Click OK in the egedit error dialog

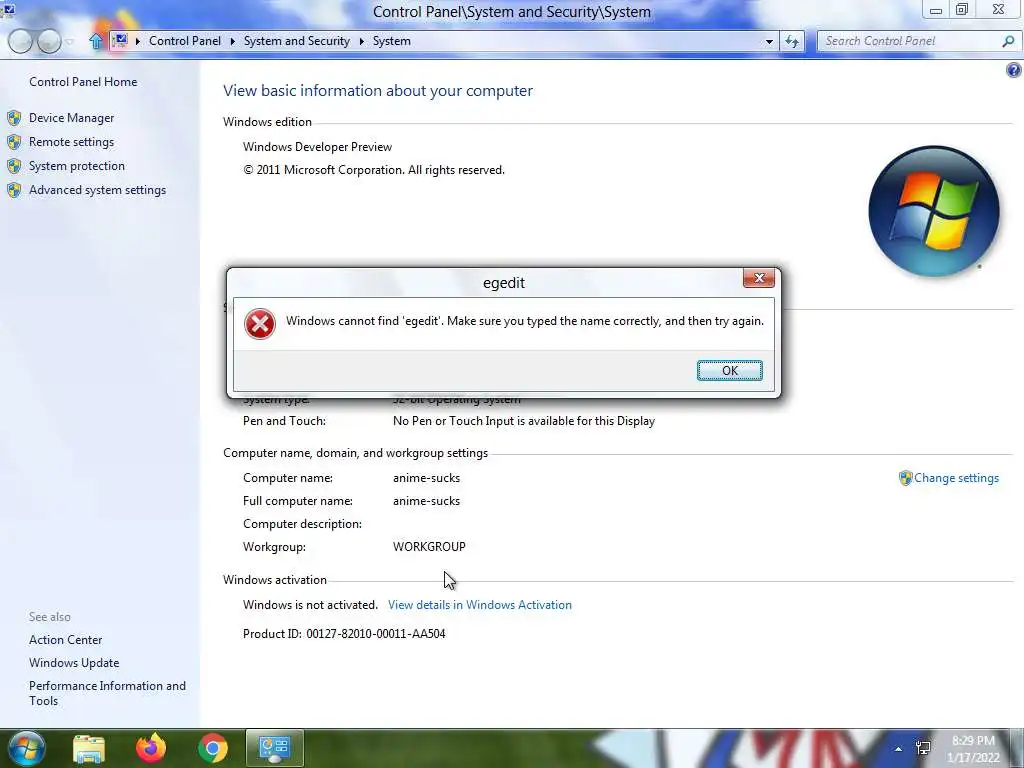coord(729,370)
